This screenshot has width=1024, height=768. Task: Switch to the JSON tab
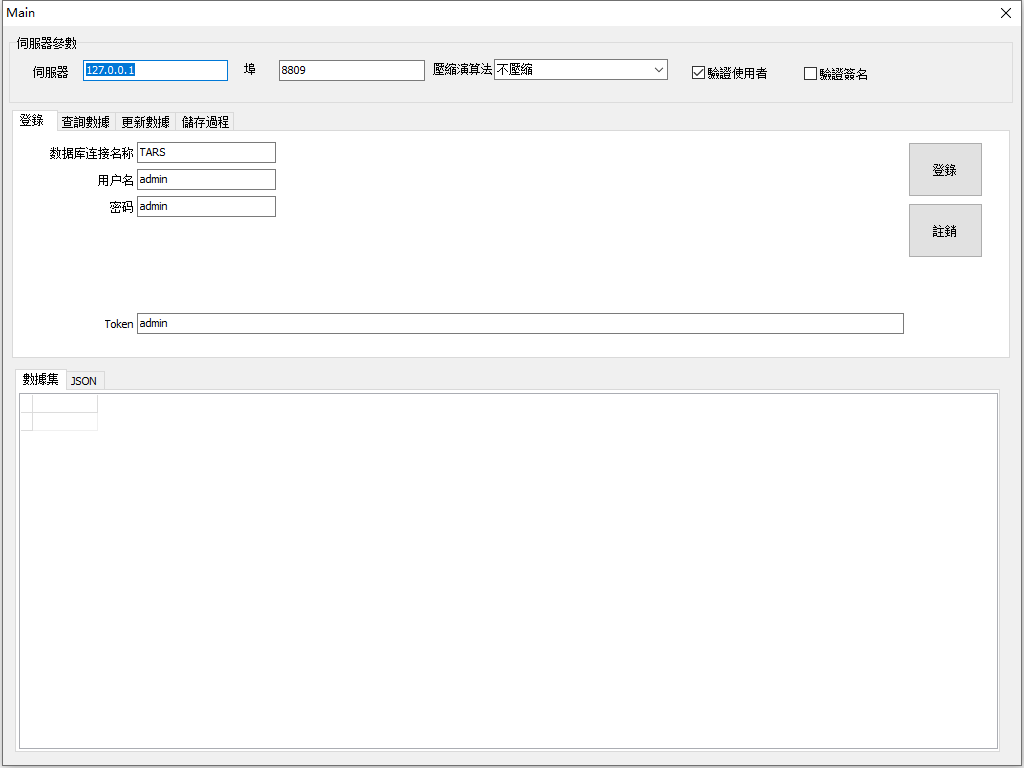click(x=84, y=381)
